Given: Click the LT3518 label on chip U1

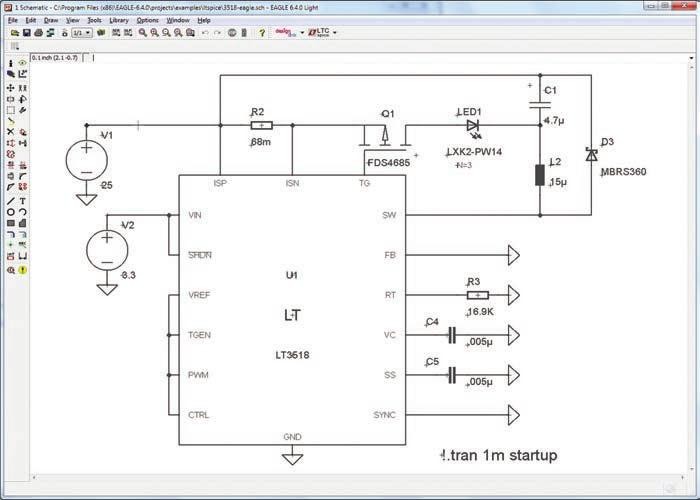Looking at the screenshot, I should point(292,355).
